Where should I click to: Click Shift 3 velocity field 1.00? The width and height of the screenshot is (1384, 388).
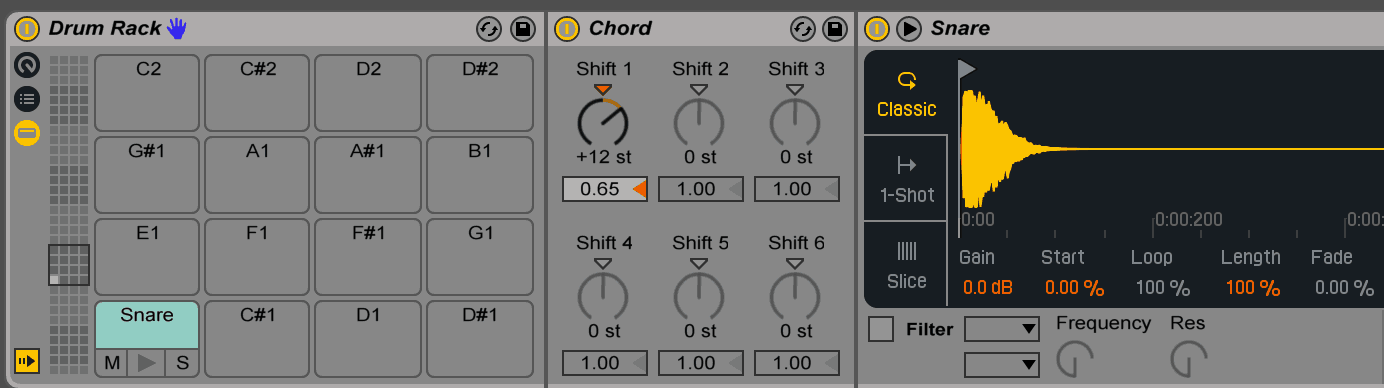coord(796,189)
